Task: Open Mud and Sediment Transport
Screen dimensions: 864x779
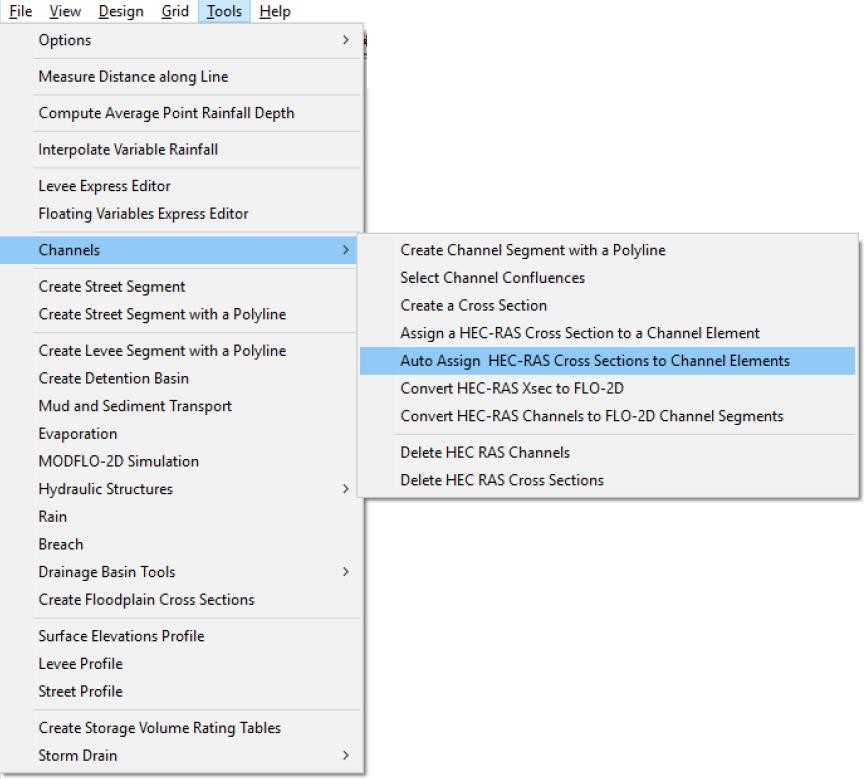Action: click(135, 406)
